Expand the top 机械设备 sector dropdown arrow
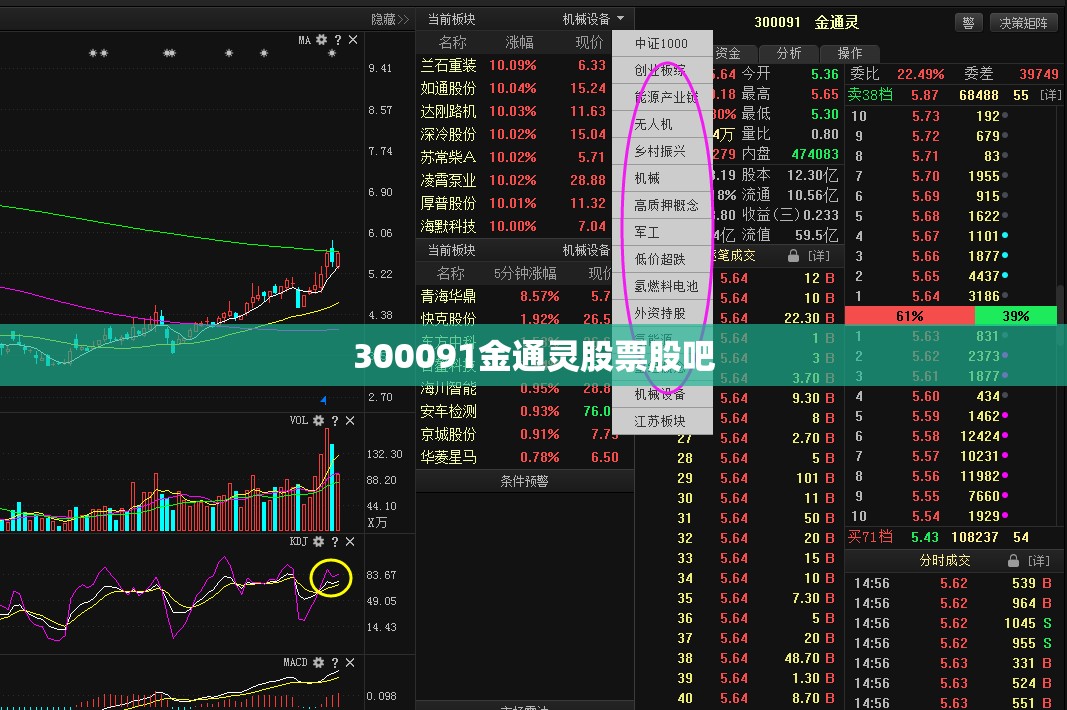 pyautogui.click(x=621, y=18)
